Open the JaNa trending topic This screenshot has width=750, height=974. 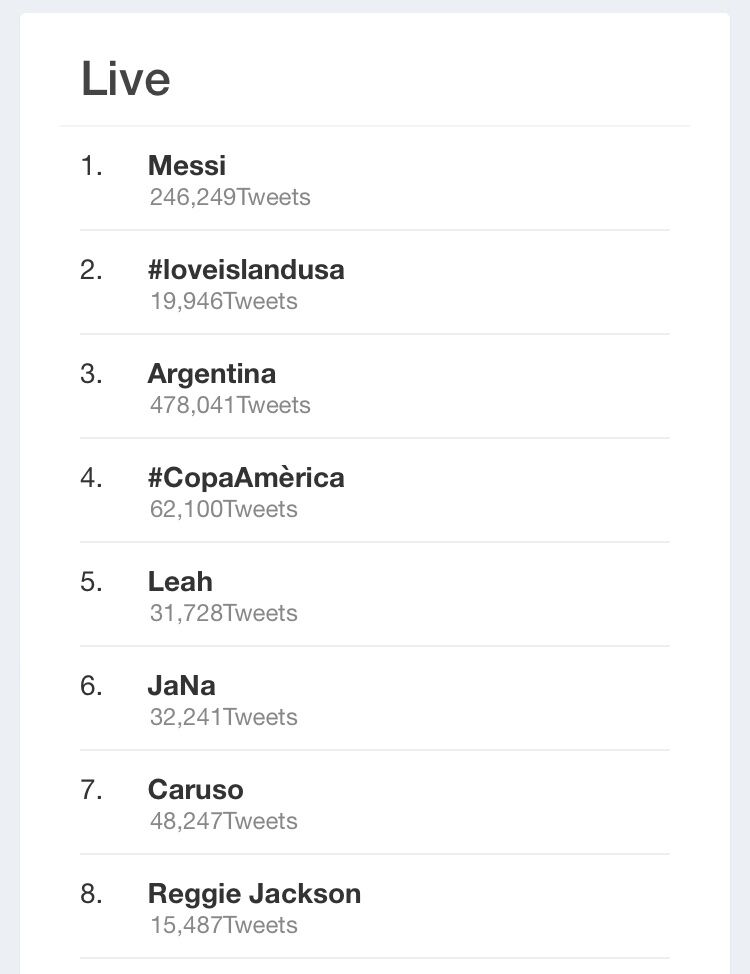[182, 686]
